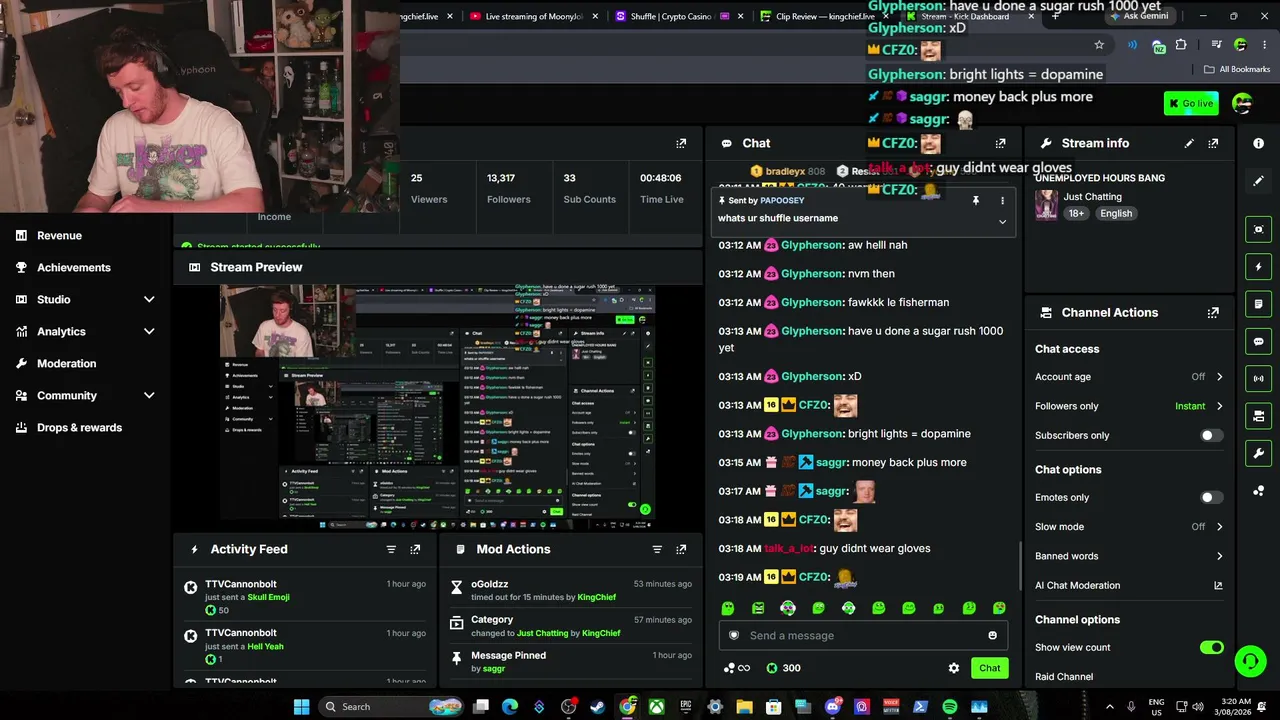The image size is (1280, 720).
Task: Open the Ask Gemini button
Action: (x=1138, y=16)
